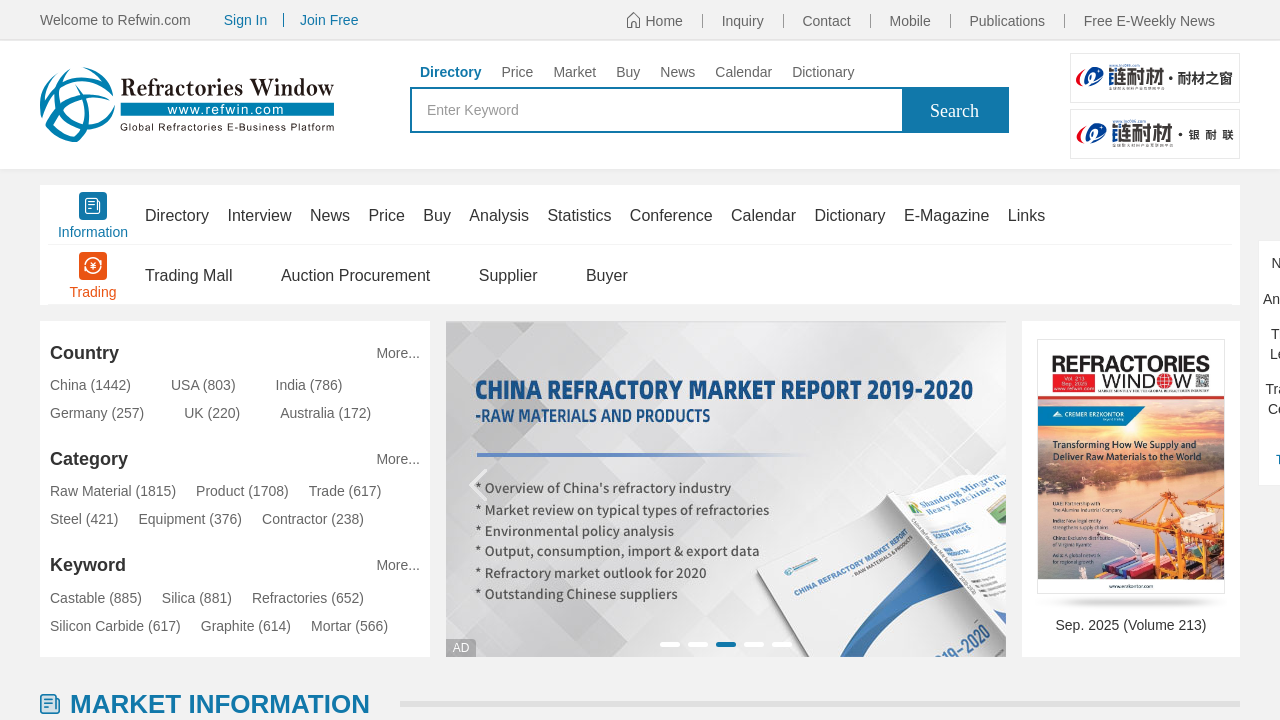
Task: Open E-Magazine in Information menu
Action: pos(947,215)
